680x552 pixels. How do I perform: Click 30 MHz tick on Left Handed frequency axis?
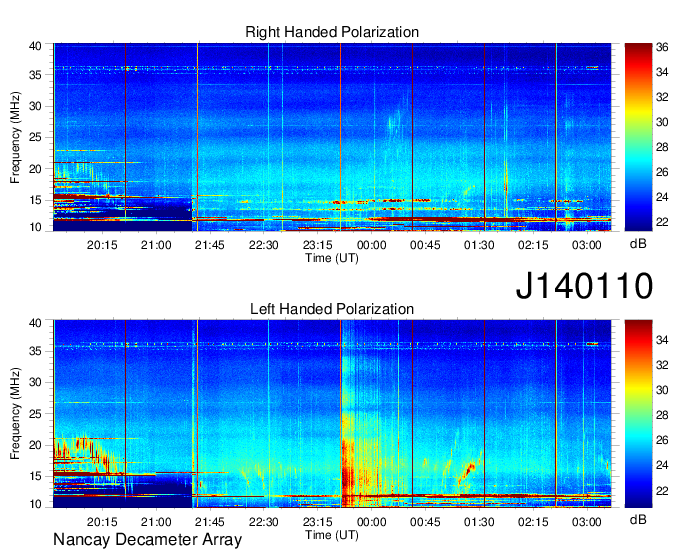[x=35, y=382]
